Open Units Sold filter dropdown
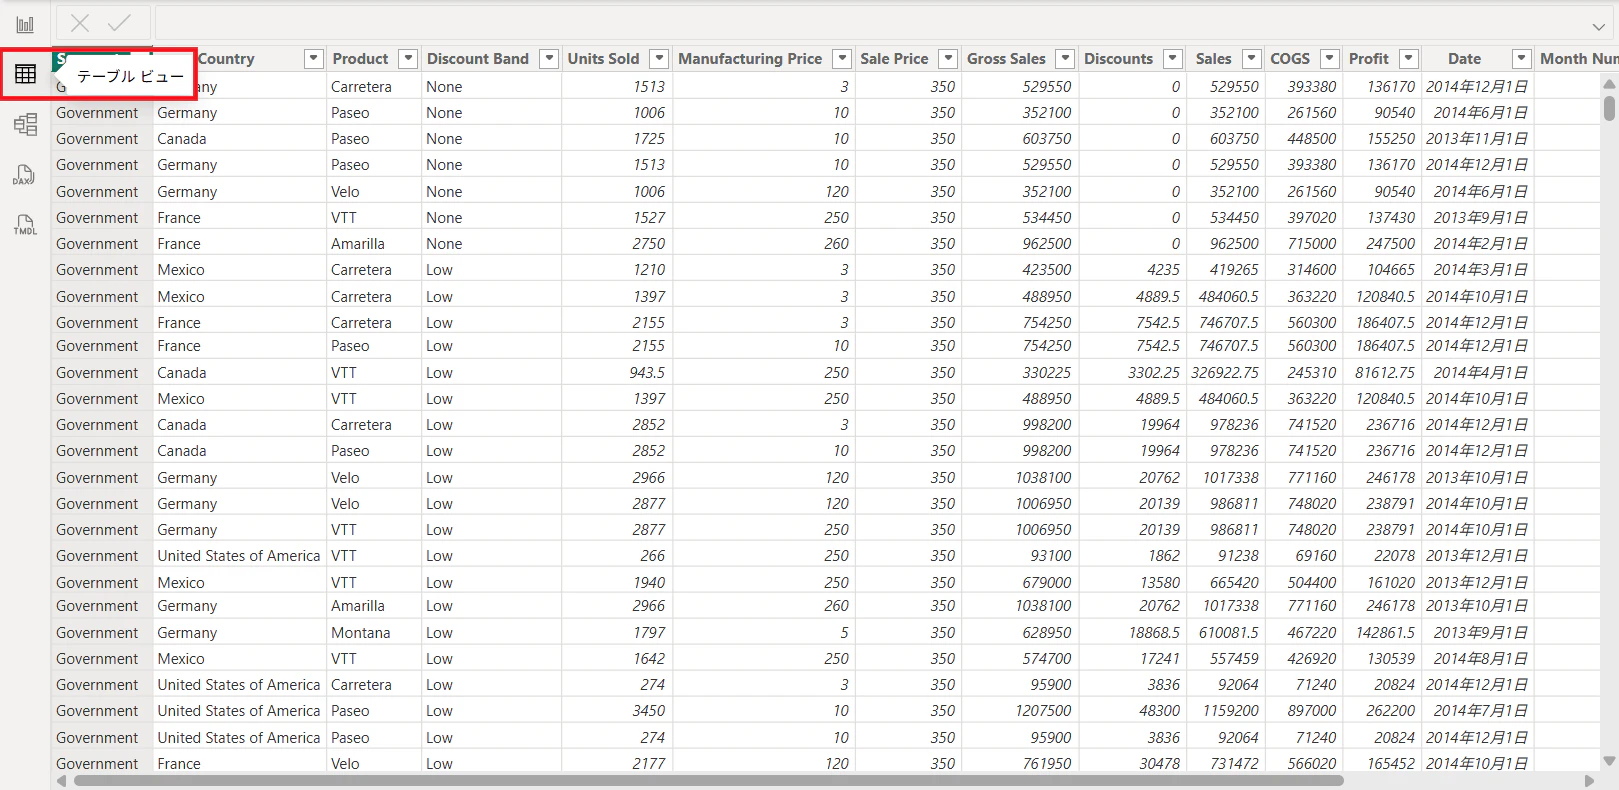Image resolution: width=1619 pixels, height=790 pixels. click(x=659, y=59)
